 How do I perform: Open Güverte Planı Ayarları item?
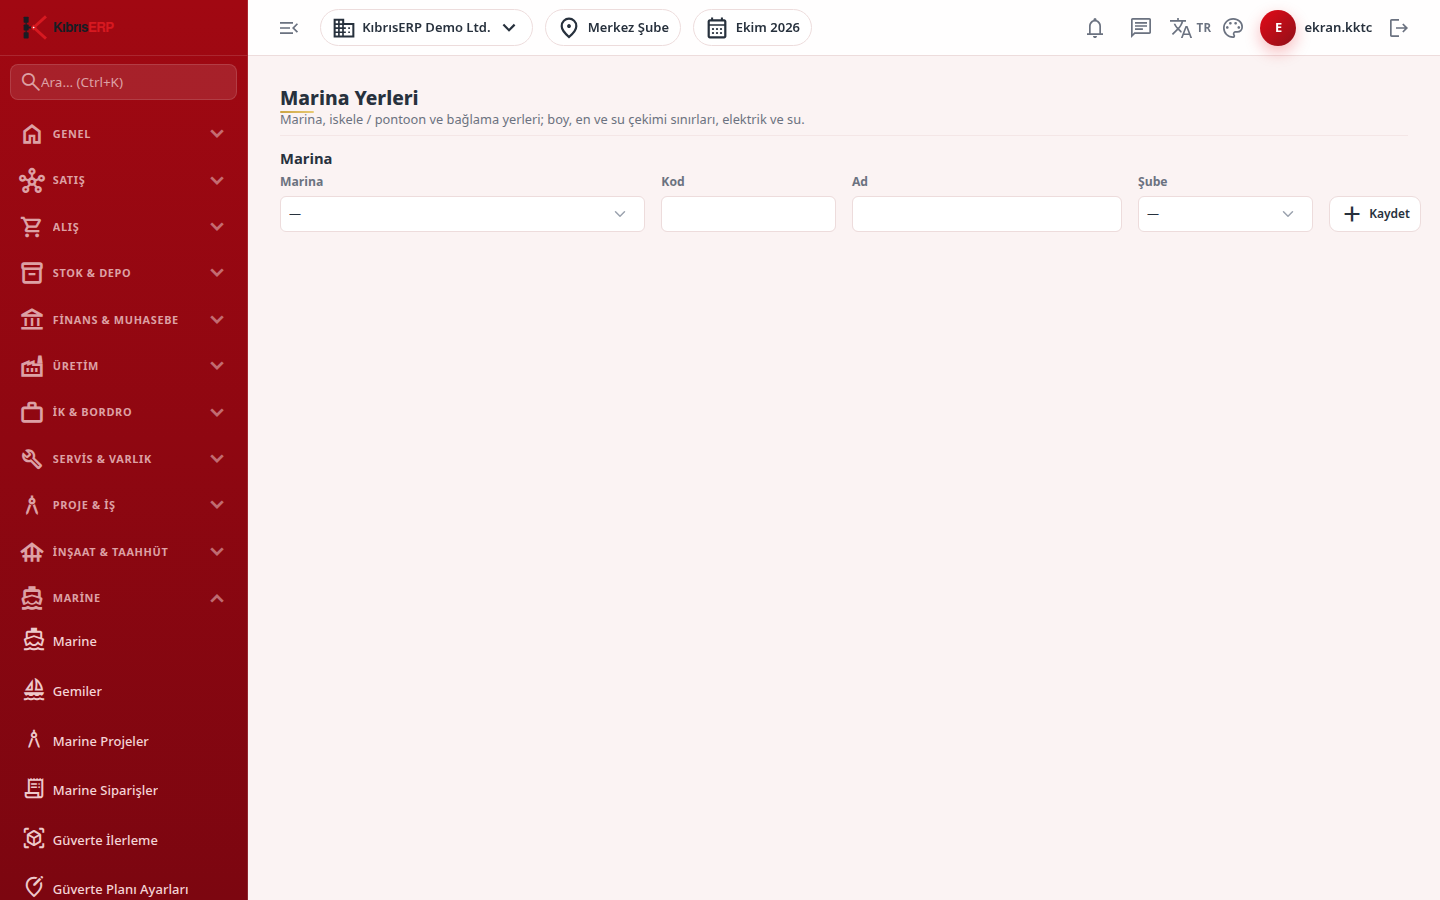124,888
